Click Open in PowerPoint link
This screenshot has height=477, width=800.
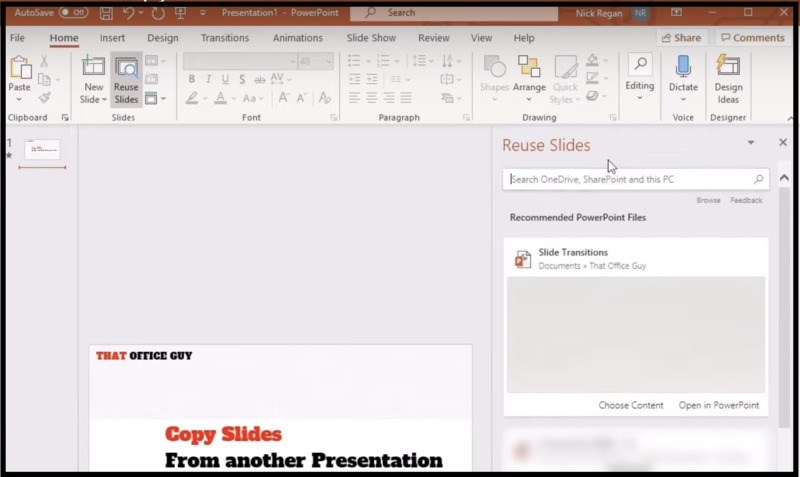point(718,405)
